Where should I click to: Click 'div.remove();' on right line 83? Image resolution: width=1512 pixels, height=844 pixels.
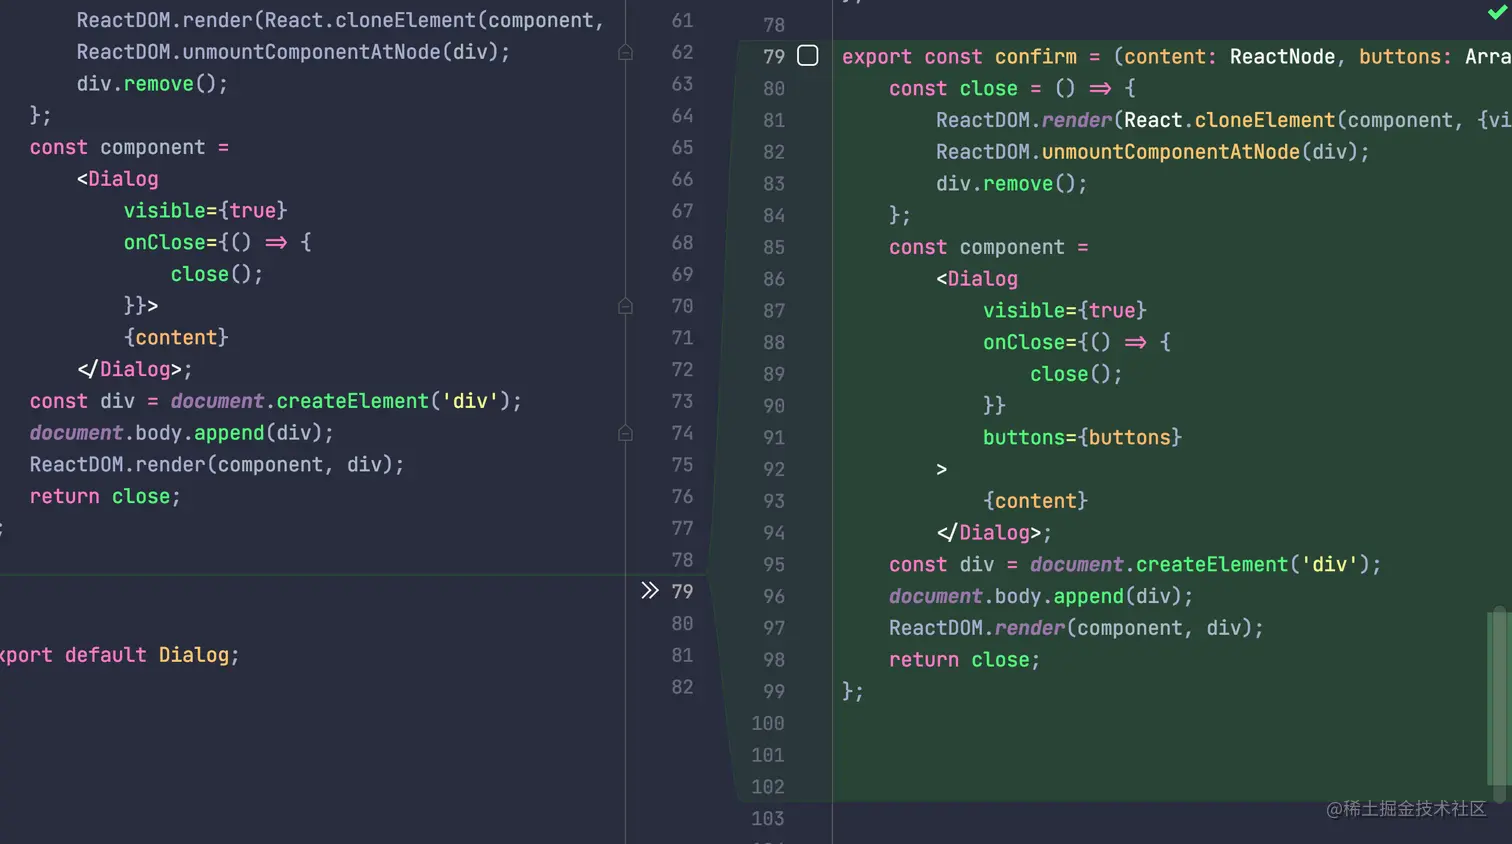(1011, 184)
